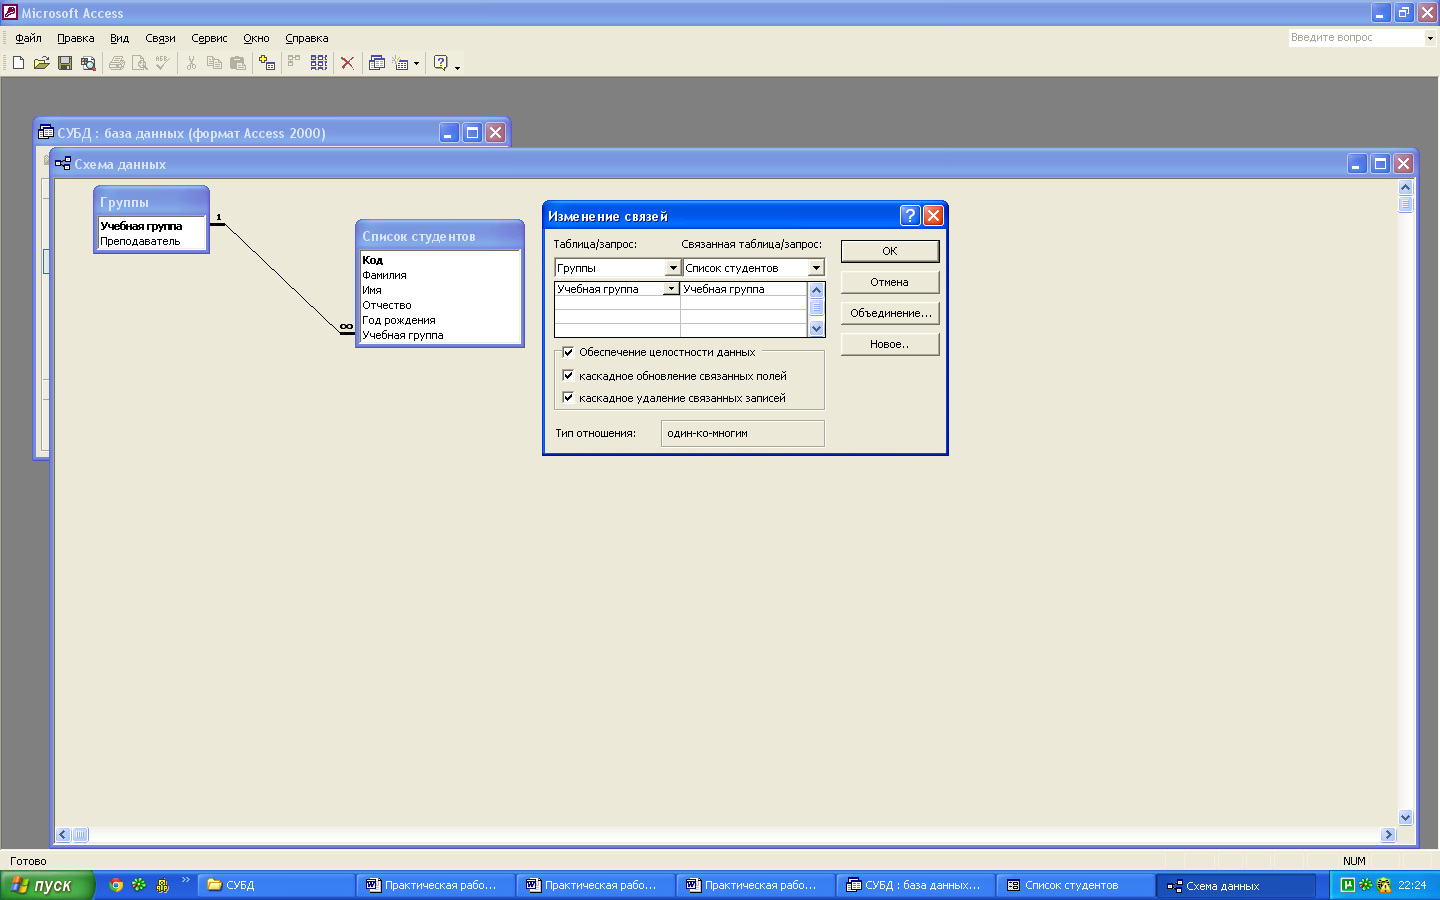Toggle каскадное удаление связанных записей checkbox
Image resolution: width=1440 pixels, height=900 pixels.
coord(568,398)
